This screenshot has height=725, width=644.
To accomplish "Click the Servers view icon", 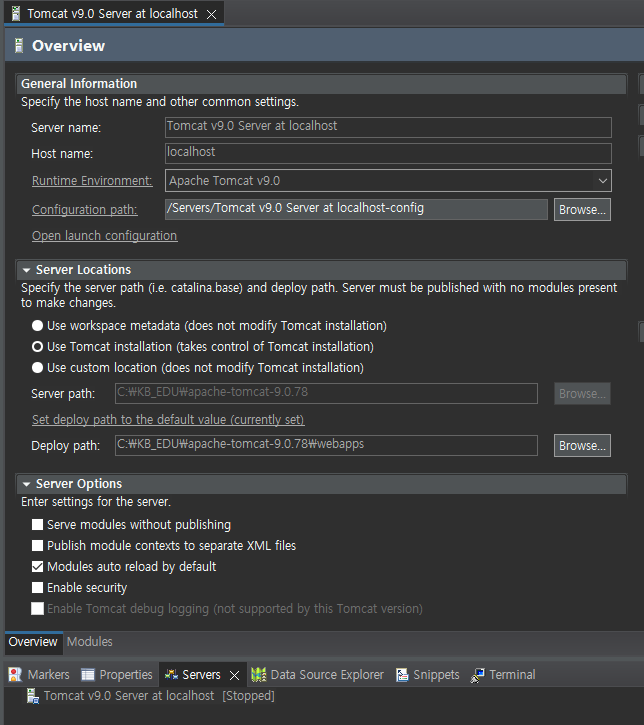I will click(x=171, y=675).
